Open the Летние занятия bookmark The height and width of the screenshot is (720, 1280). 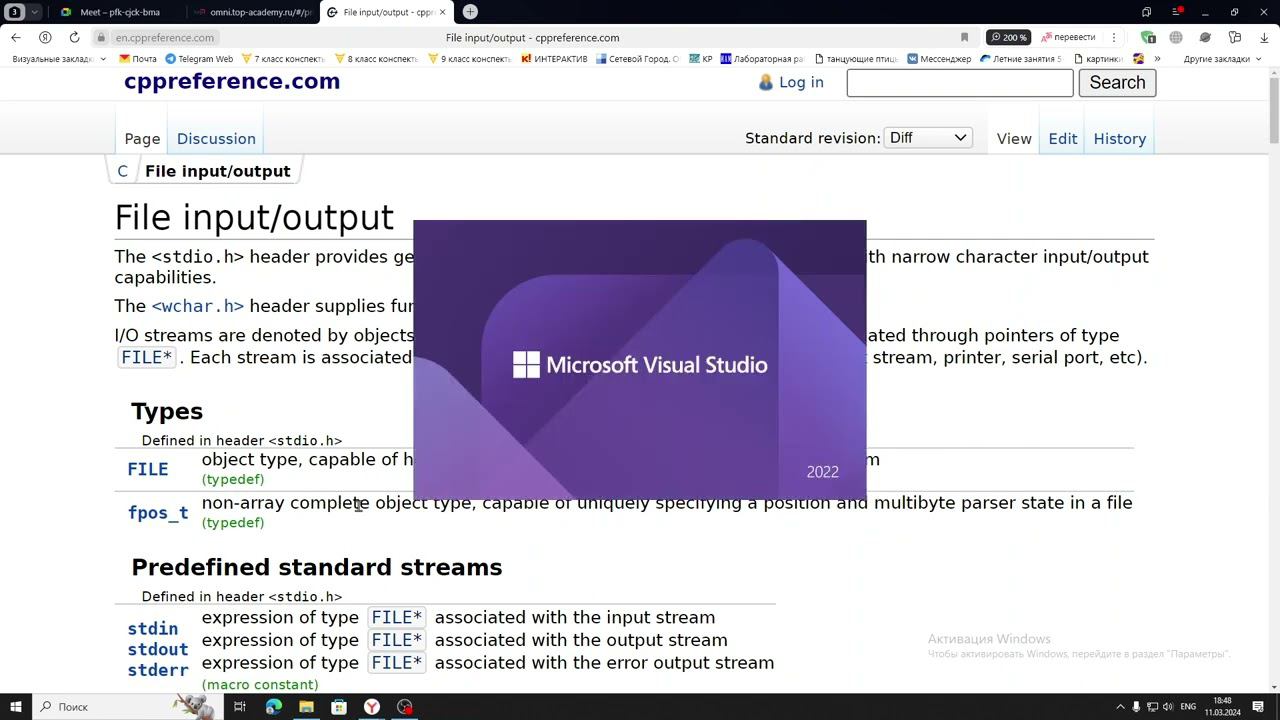[x=1021, y=59]
